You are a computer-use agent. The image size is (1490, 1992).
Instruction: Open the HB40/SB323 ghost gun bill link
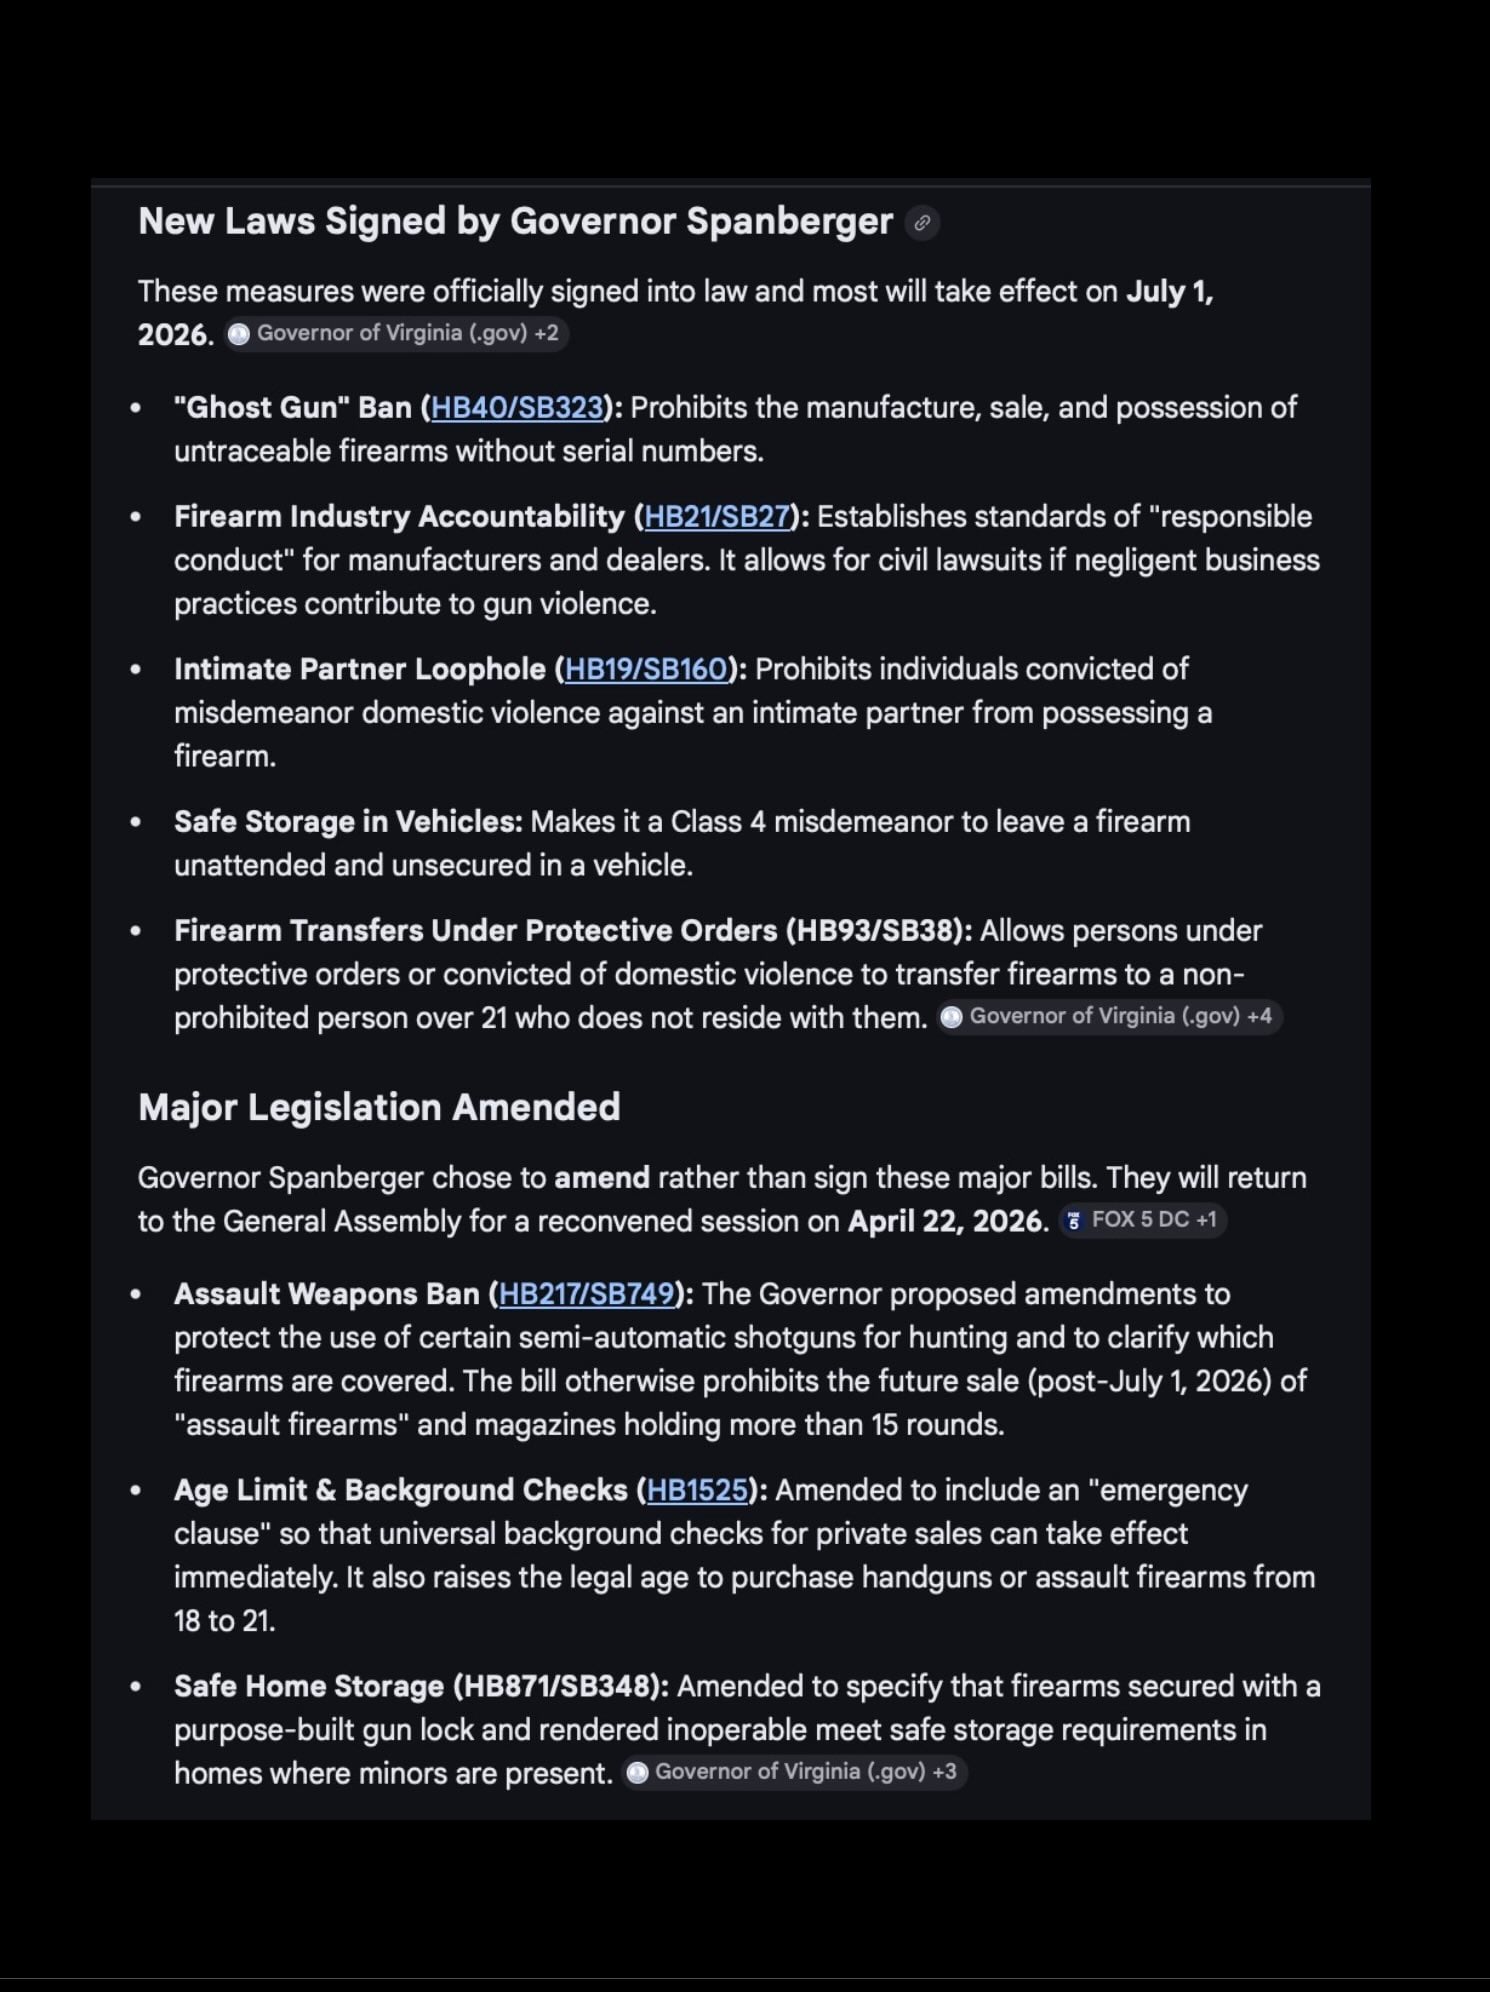517,408
